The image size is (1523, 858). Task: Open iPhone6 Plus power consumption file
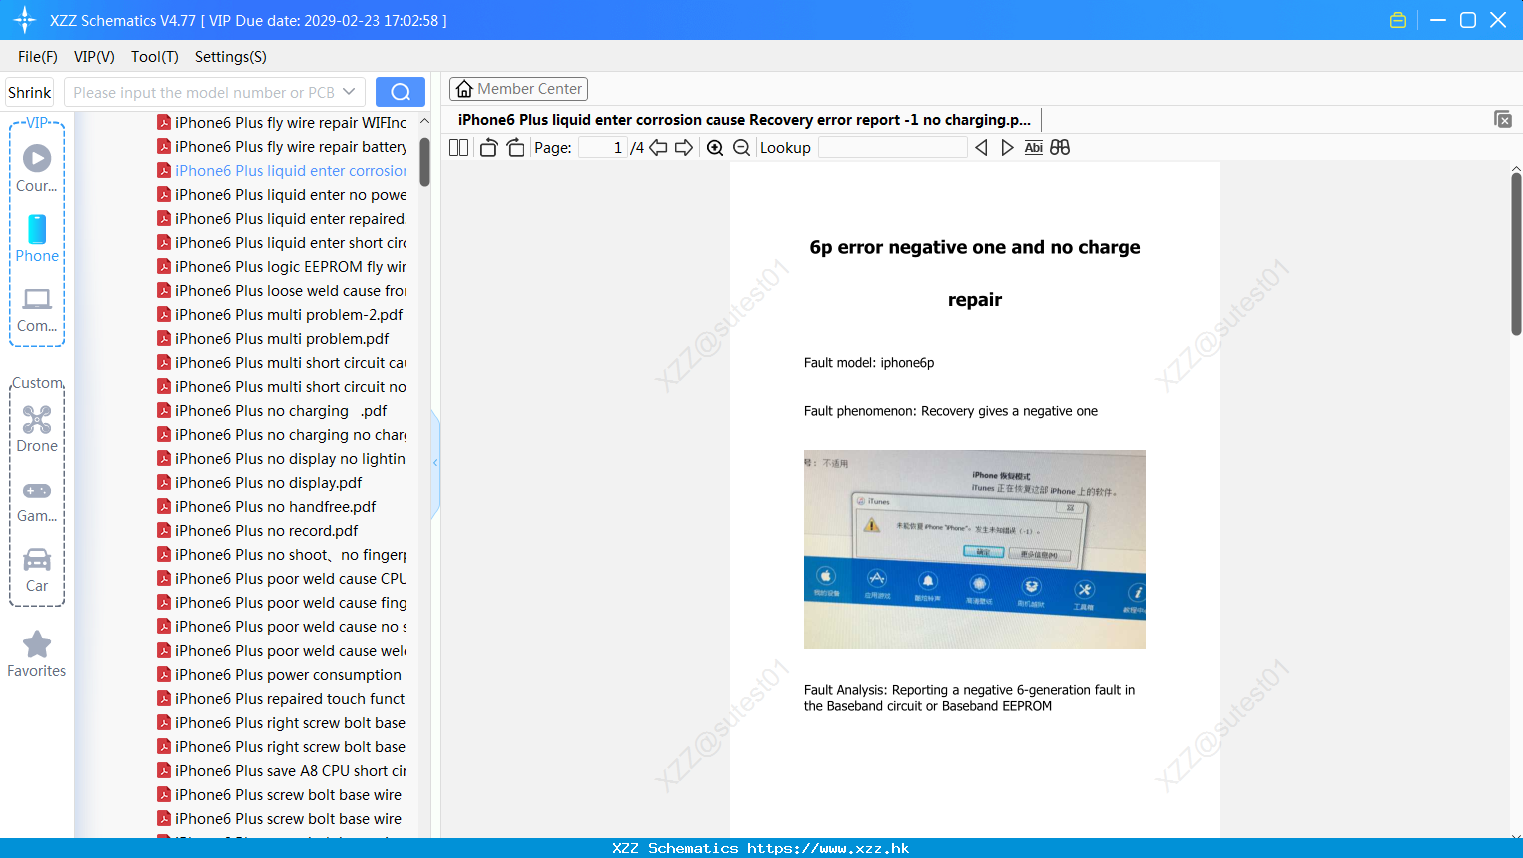(279, 675)
